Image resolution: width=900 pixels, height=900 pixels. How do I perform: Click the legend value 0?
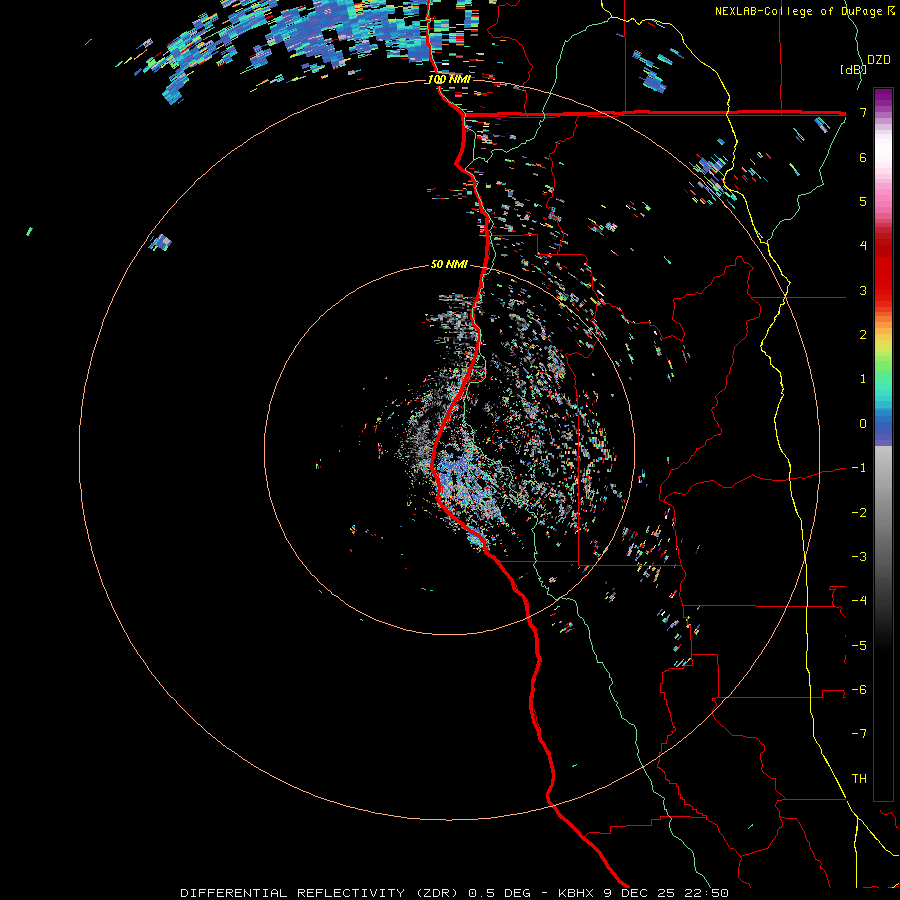click(x=863, y=424)
